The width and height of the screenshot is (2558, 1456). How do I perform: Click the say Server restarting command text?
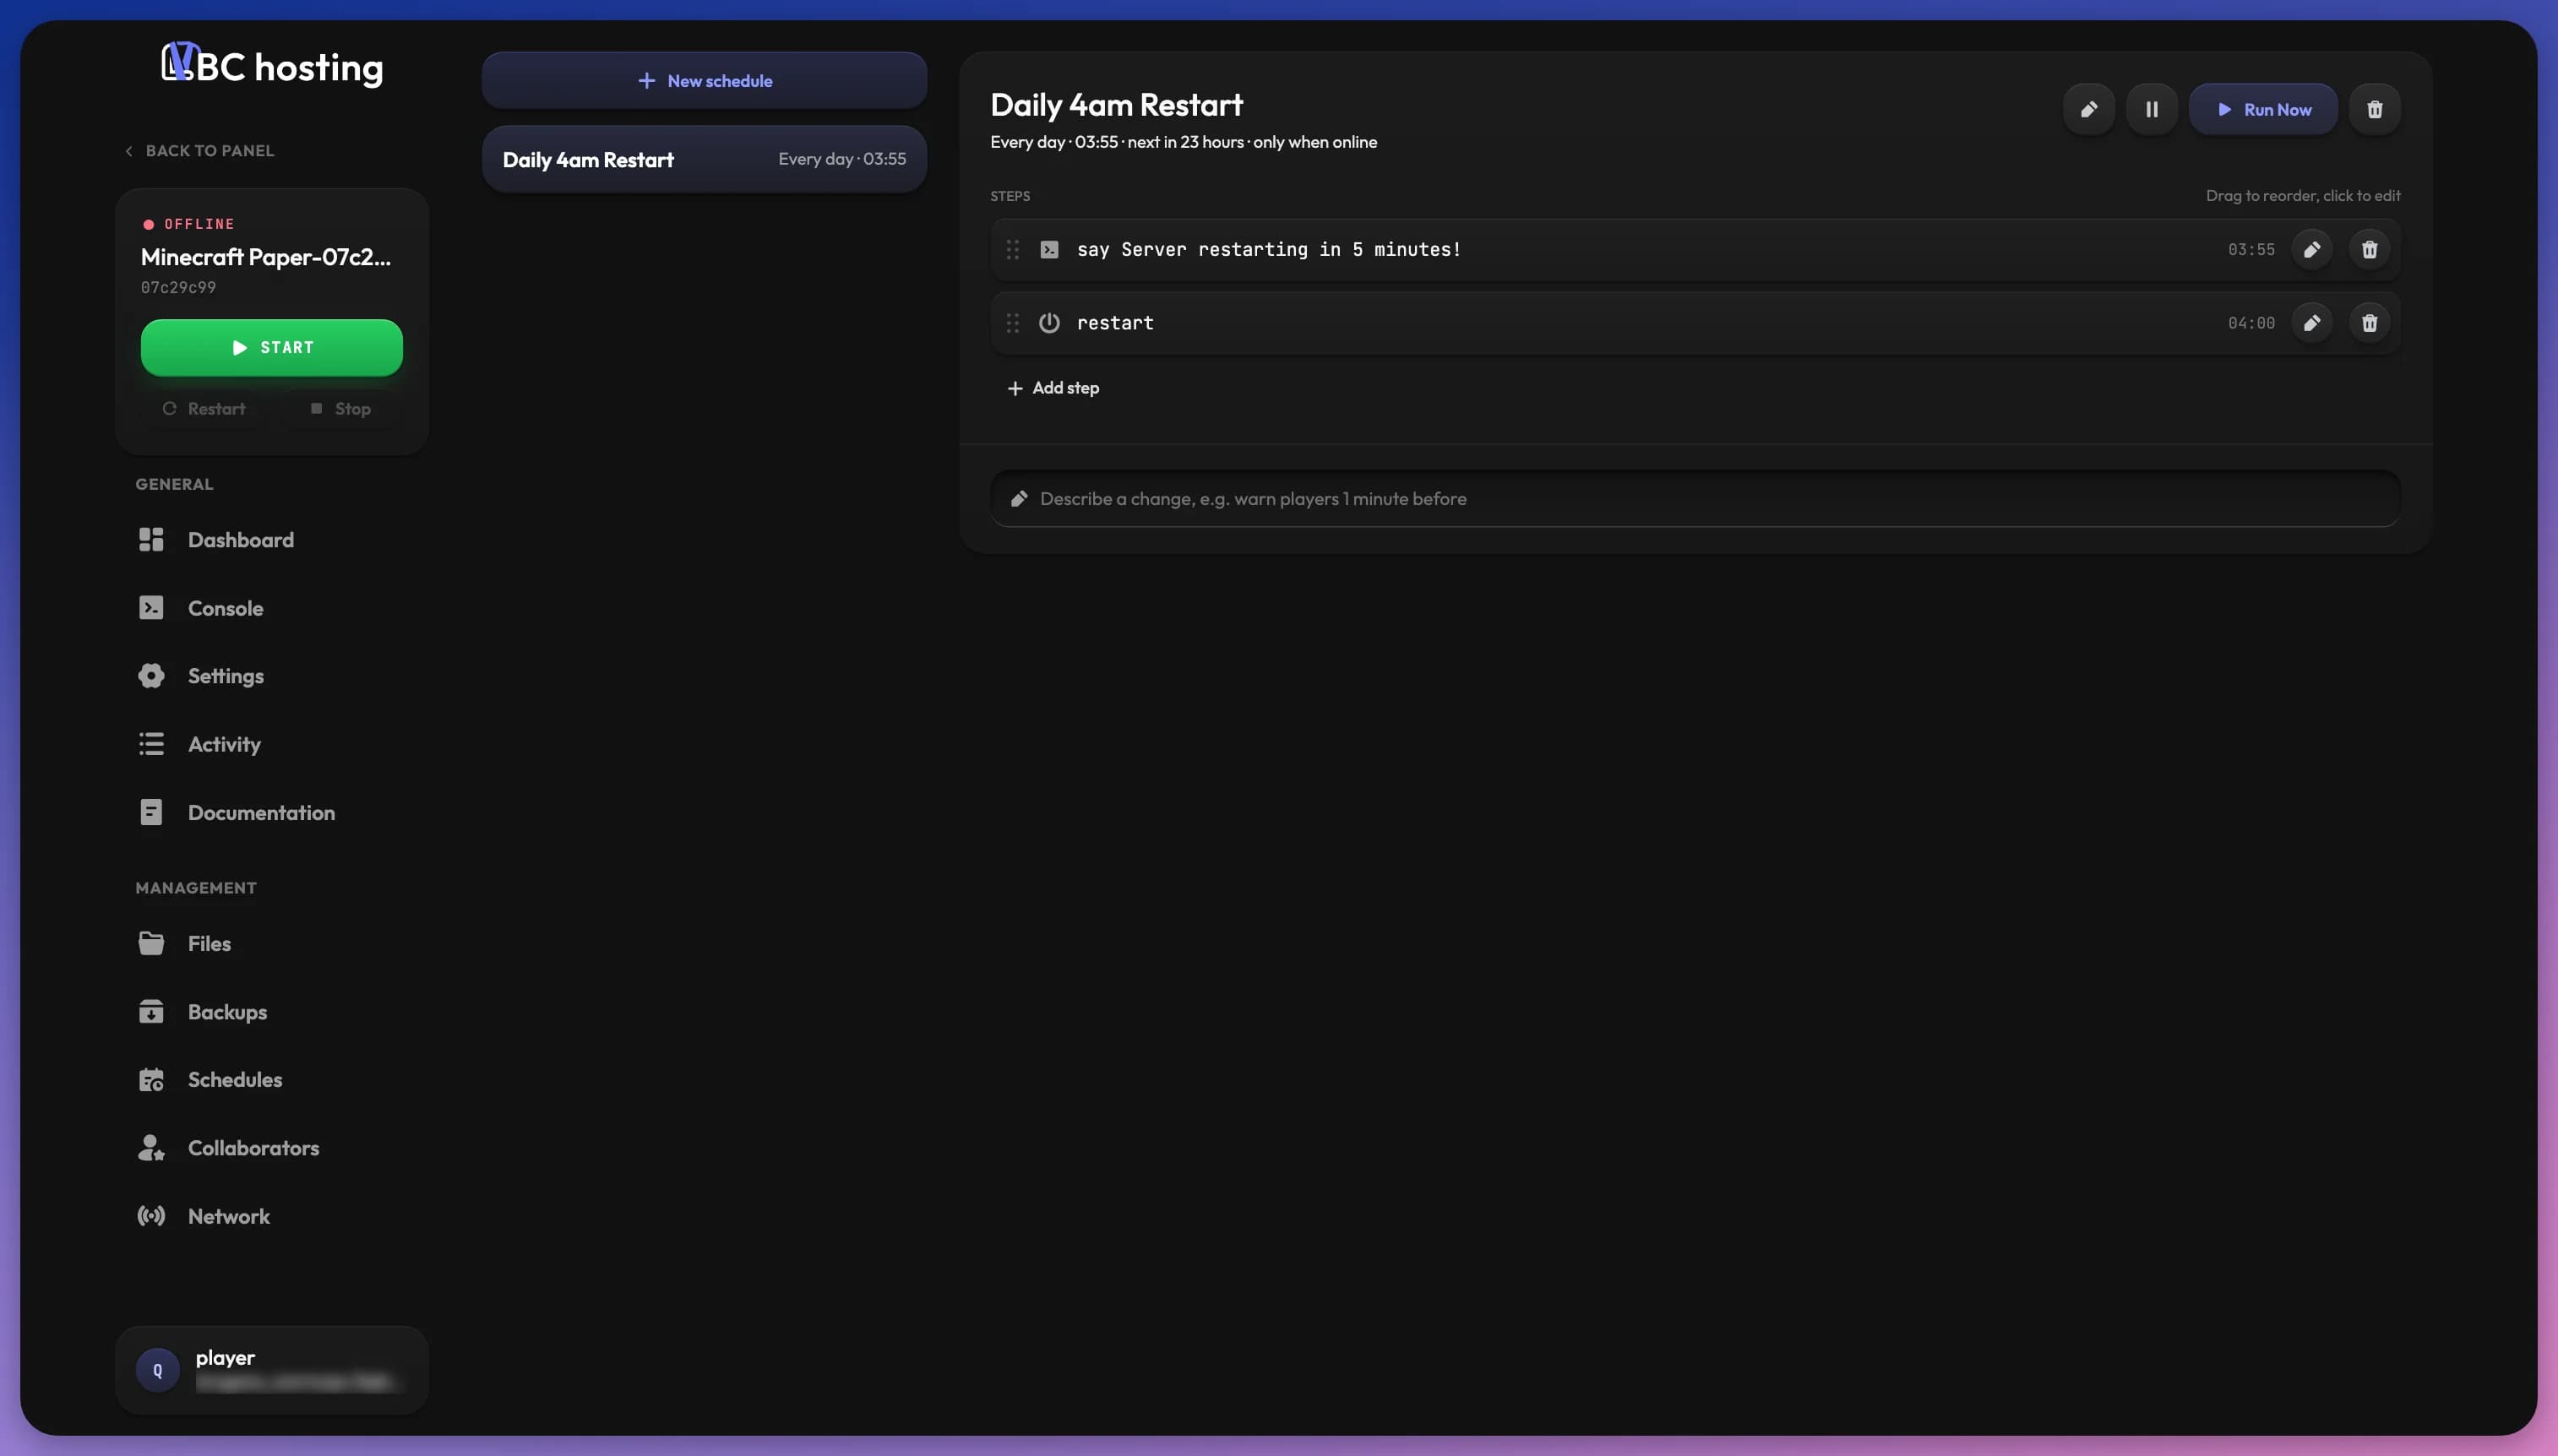1268,249
